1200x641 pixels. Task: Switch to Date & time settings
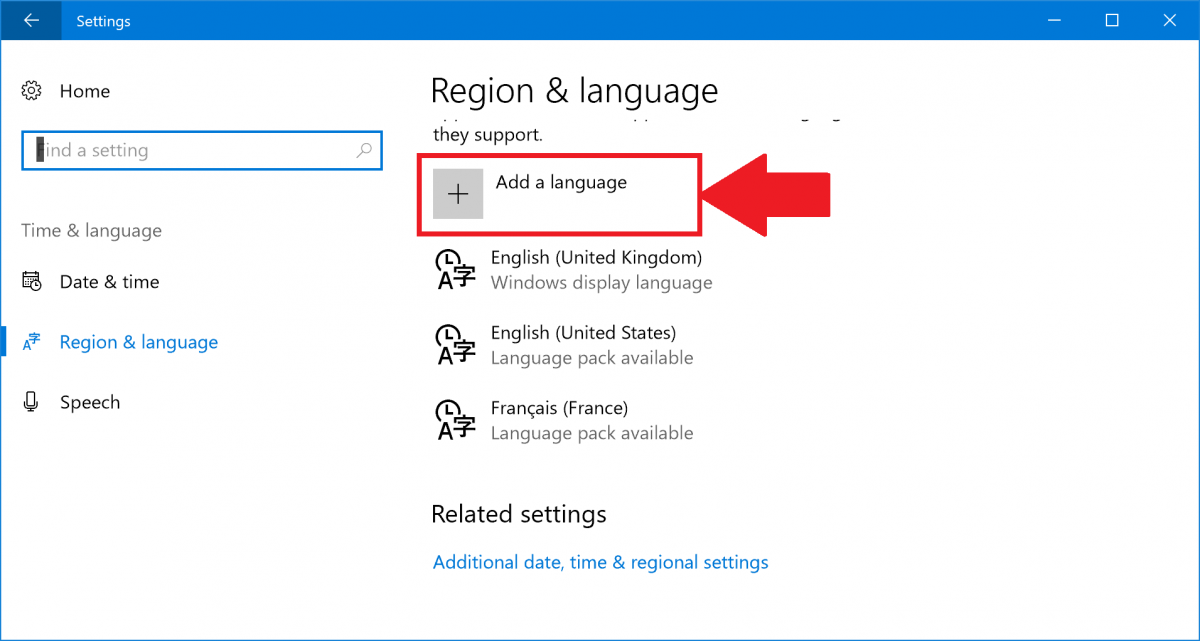coord(109,281)
